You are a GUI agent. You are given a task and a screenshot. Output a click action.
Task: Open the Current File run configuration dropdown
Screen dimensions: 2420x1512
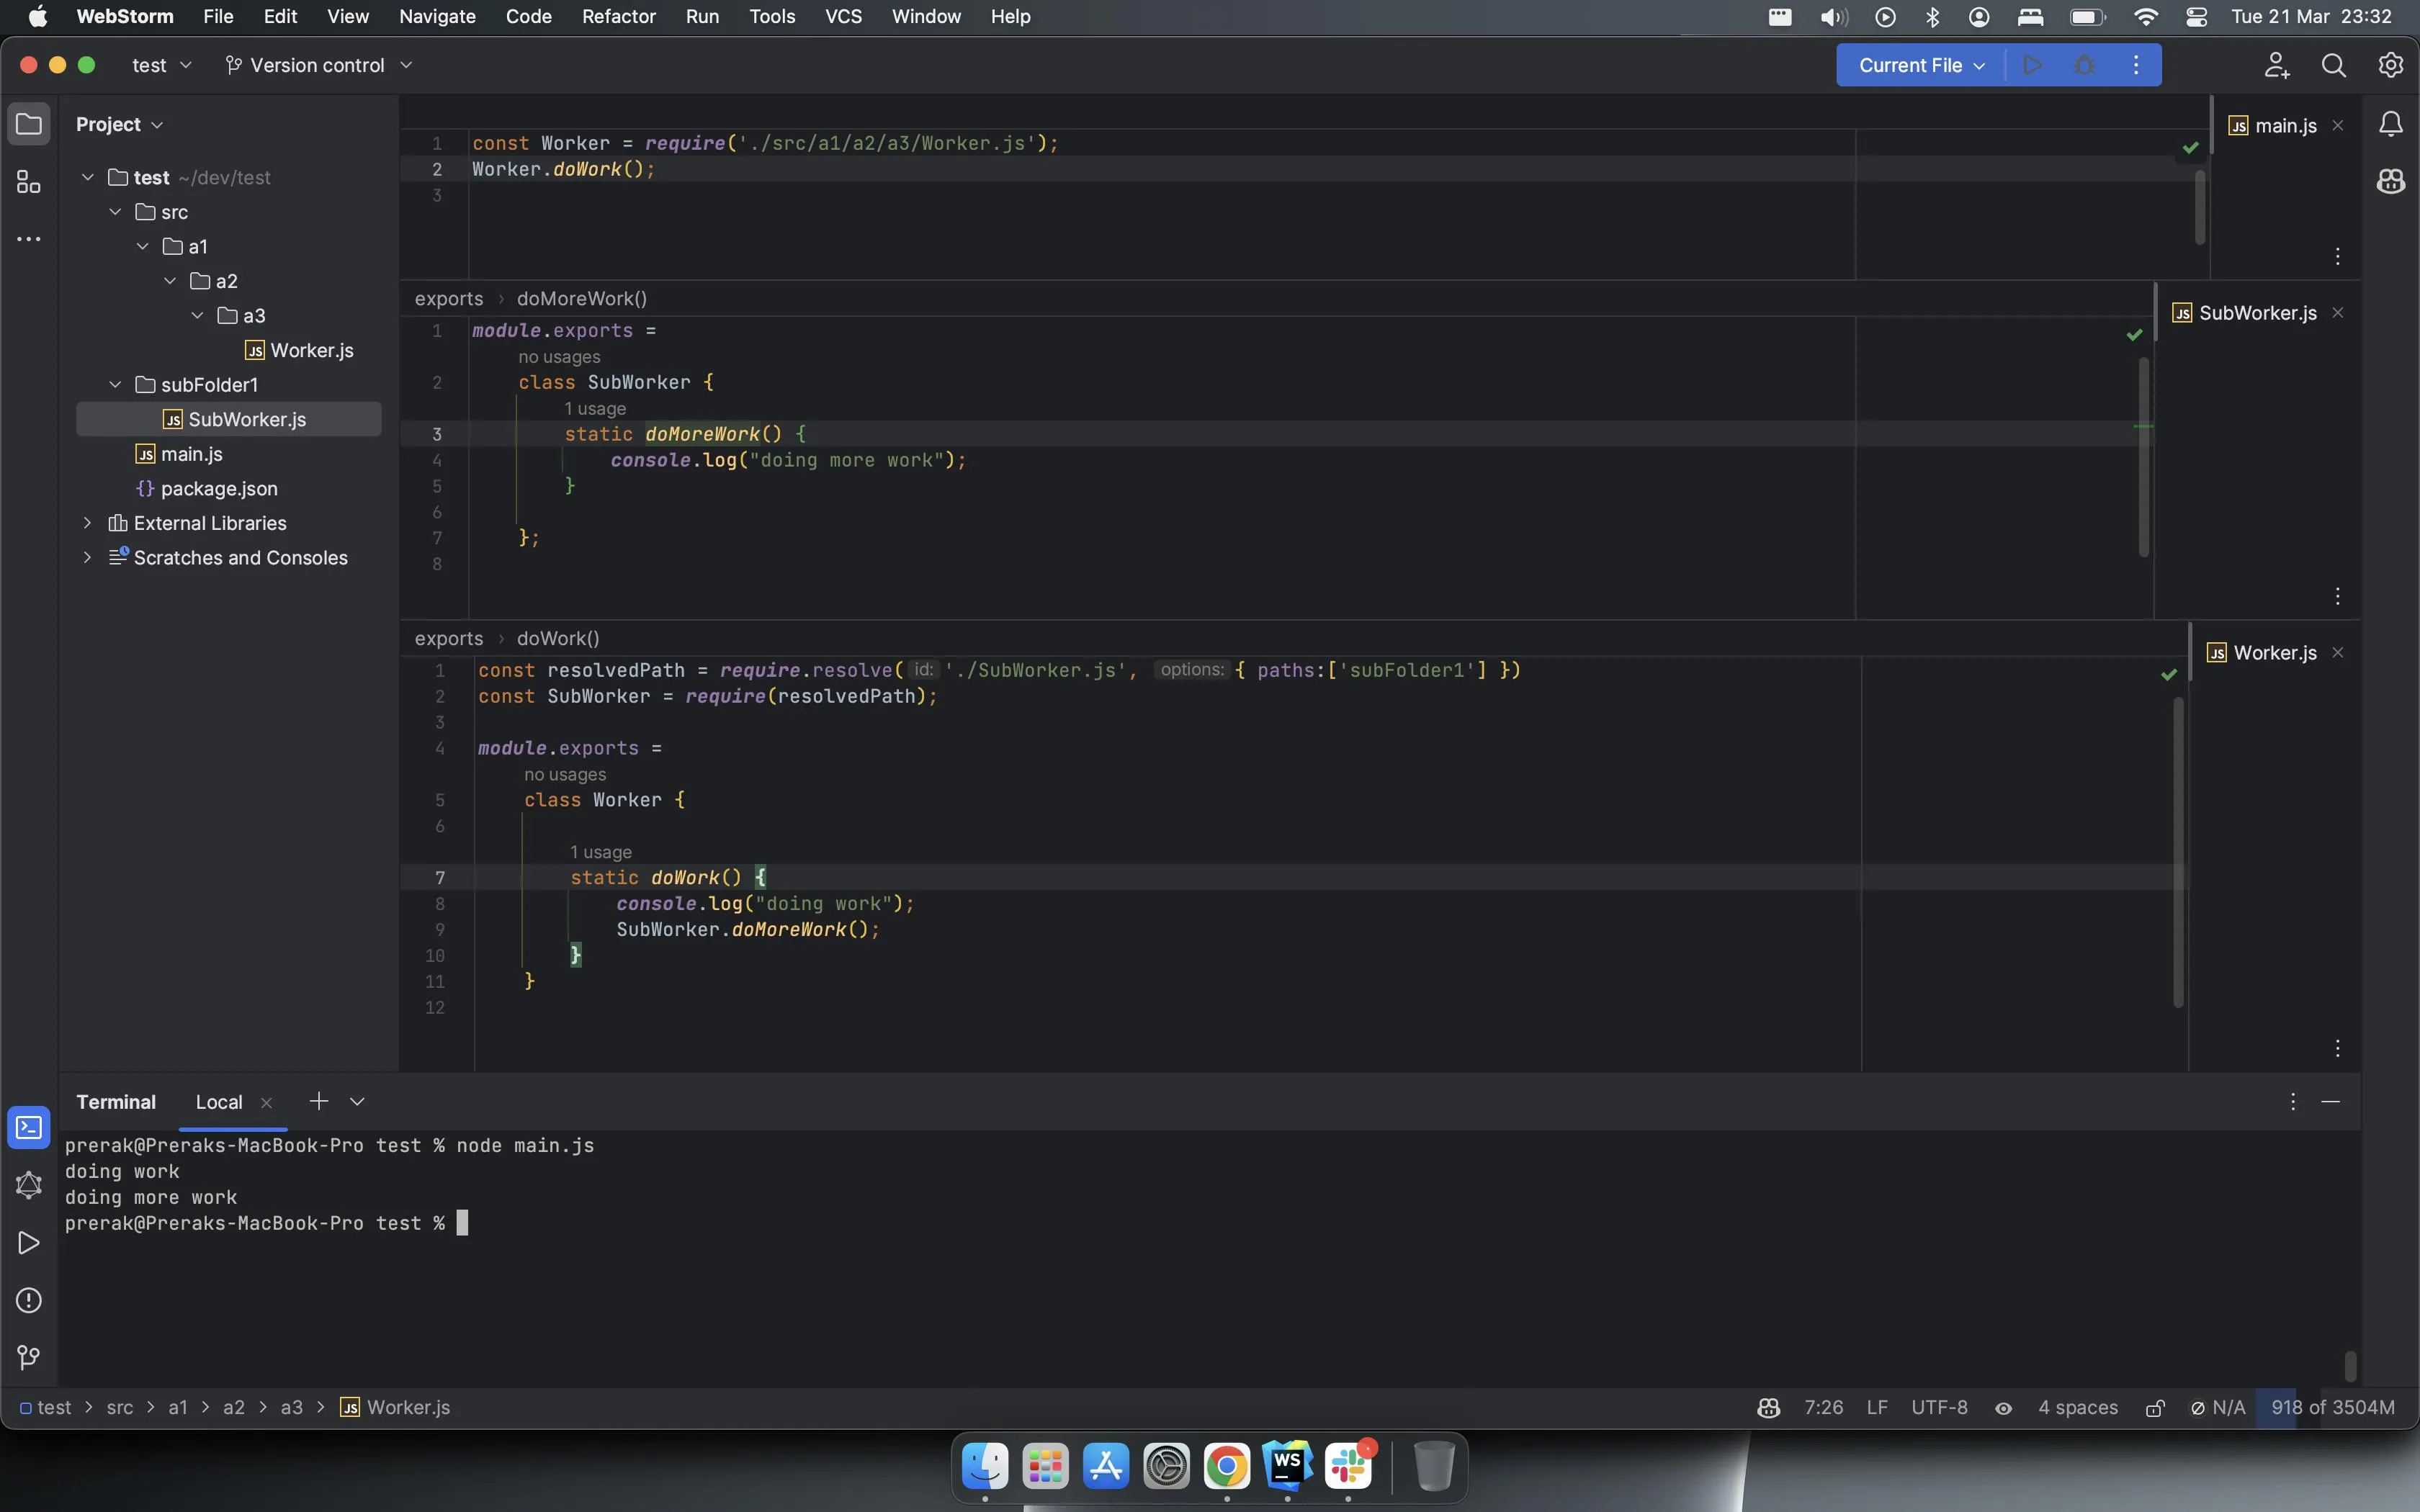click(1920, 65)
